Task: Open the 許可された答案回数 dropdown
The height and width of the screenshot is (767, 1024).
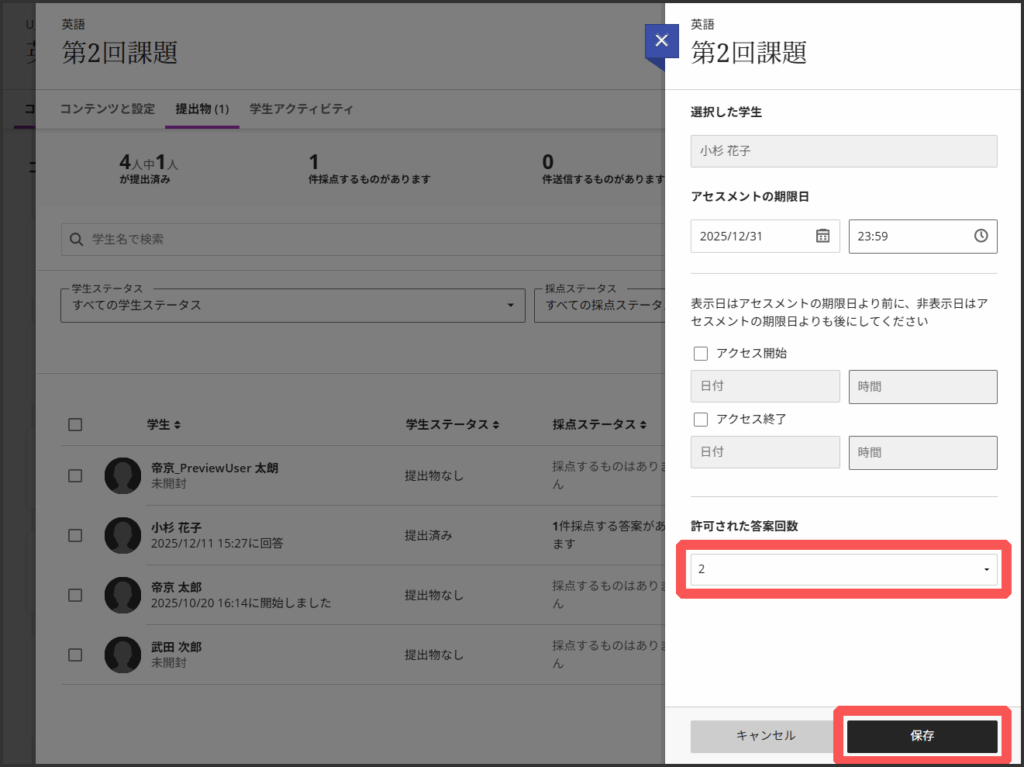Action: 843,569
